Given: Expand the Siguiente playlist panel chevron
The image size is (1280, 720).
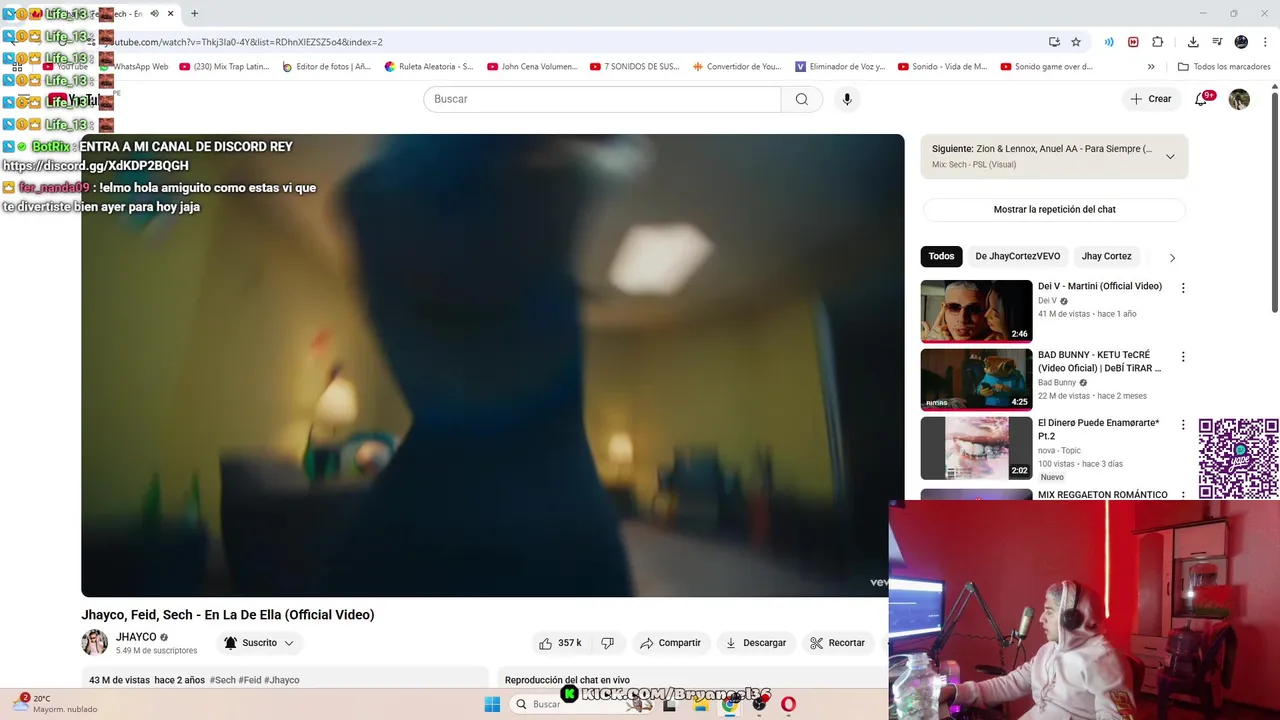Looking at the screenshot, I should [1170, 156].
